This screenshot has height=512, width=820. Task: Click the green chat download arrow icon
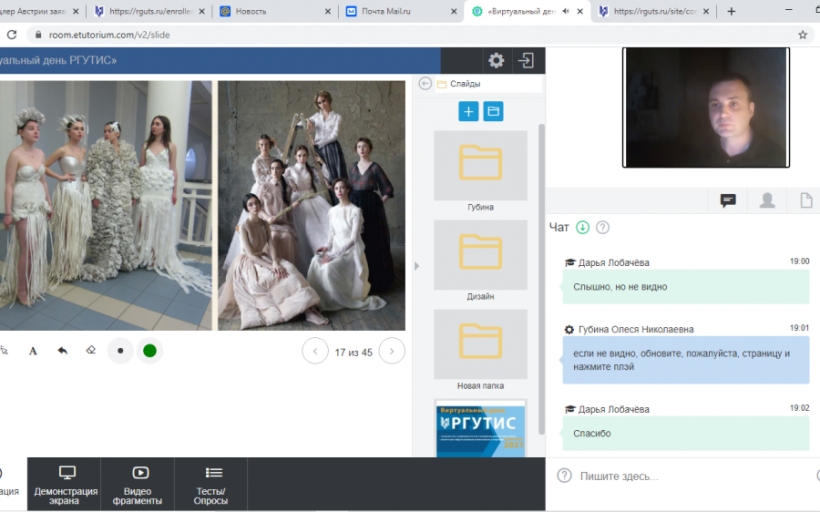coord(583,227)
